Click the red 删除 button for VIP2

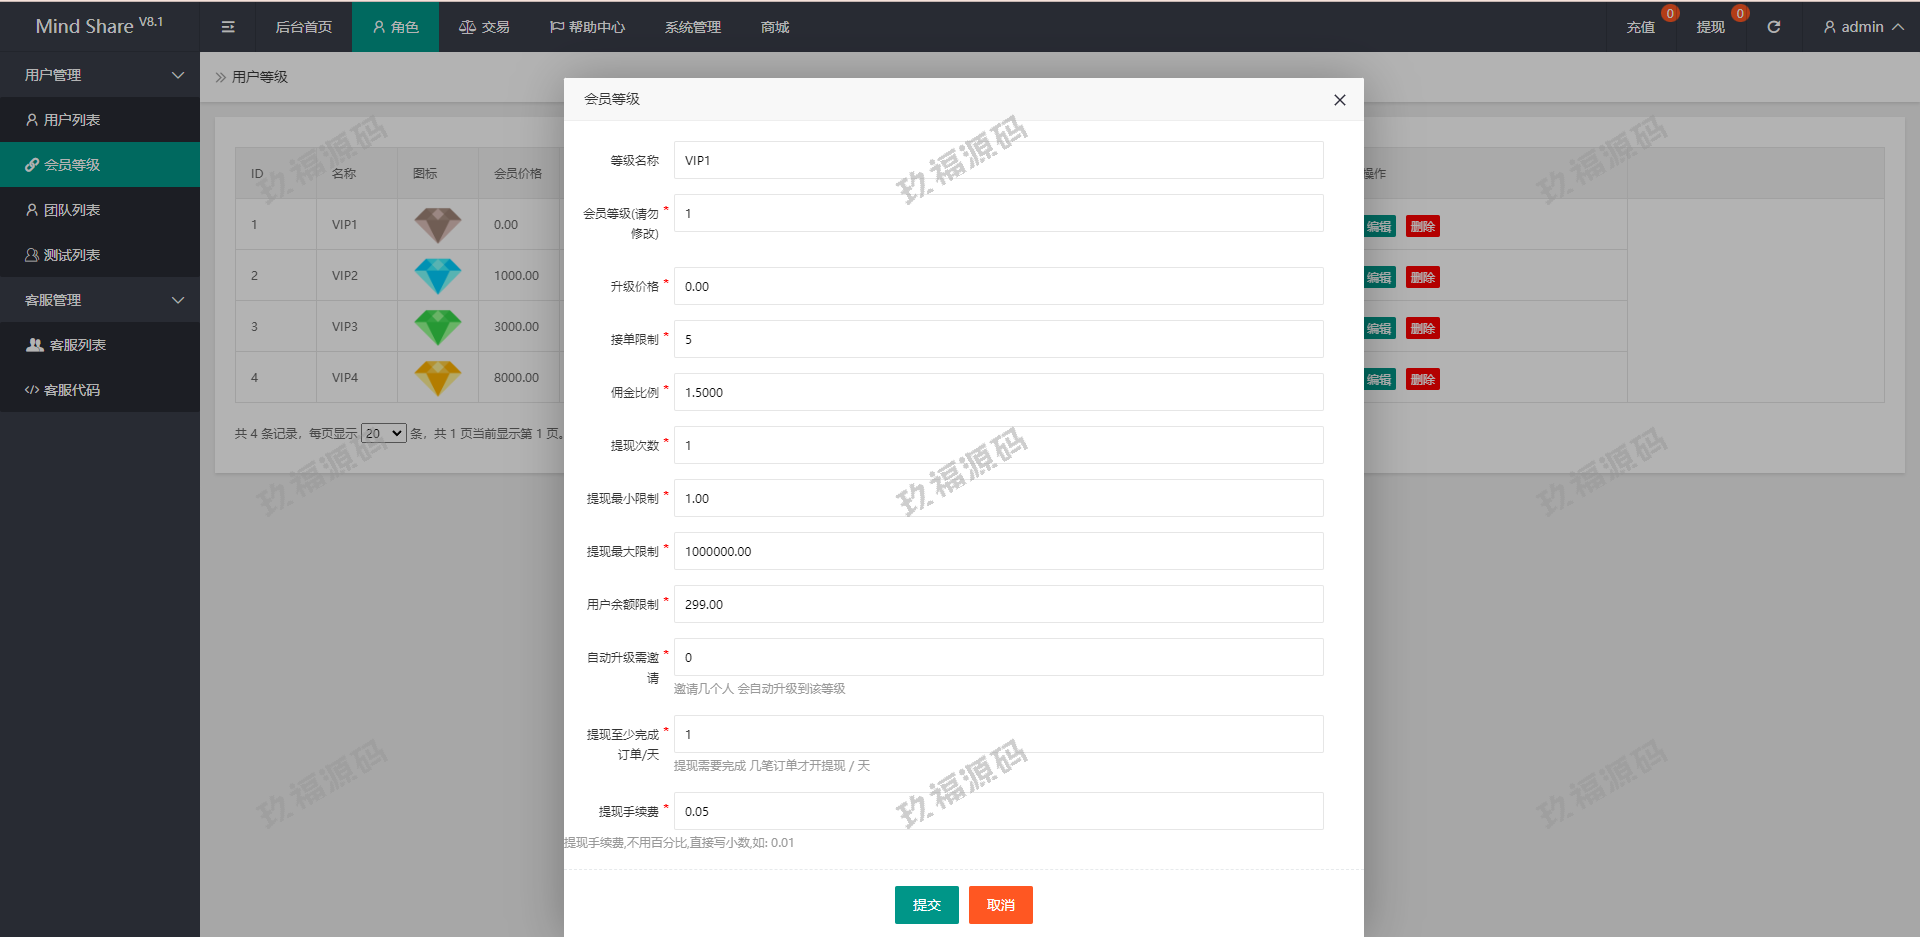[x=1422, y=277]
